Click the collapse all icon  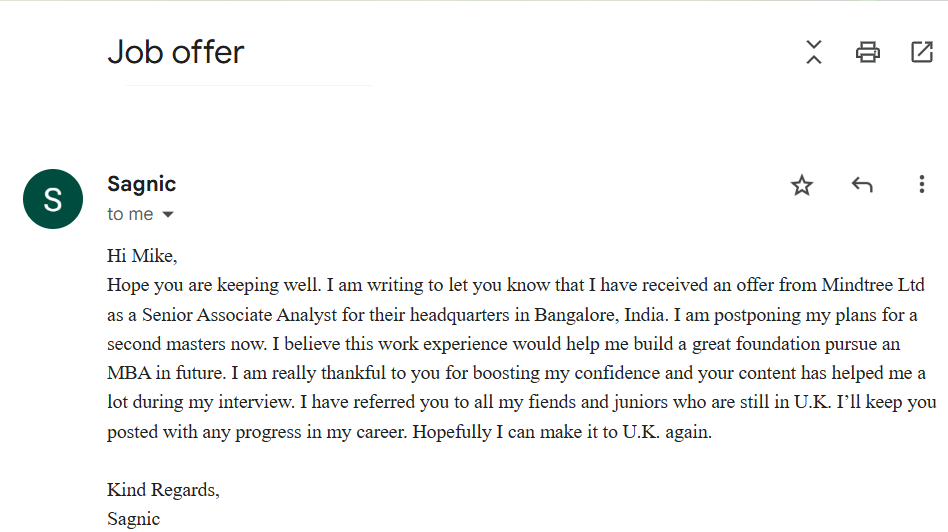[x=814, y=52]
